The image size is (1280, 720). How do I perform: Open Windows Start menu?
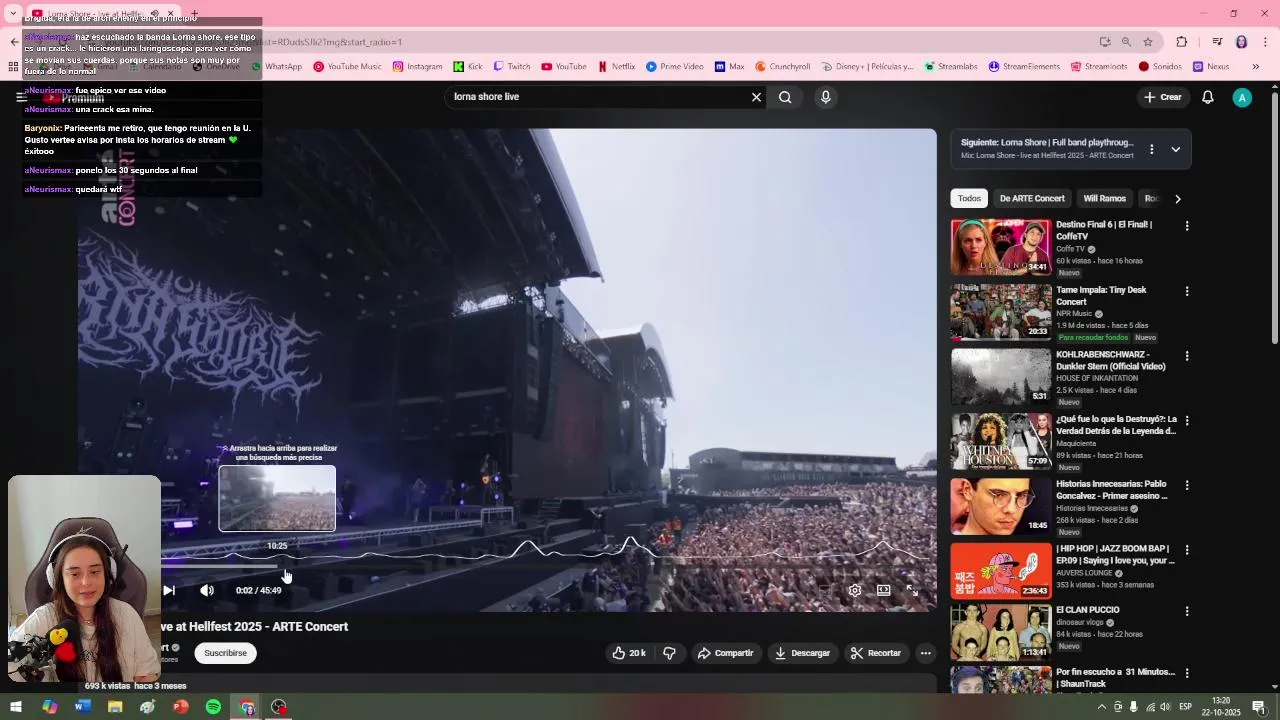coord(16,707)
